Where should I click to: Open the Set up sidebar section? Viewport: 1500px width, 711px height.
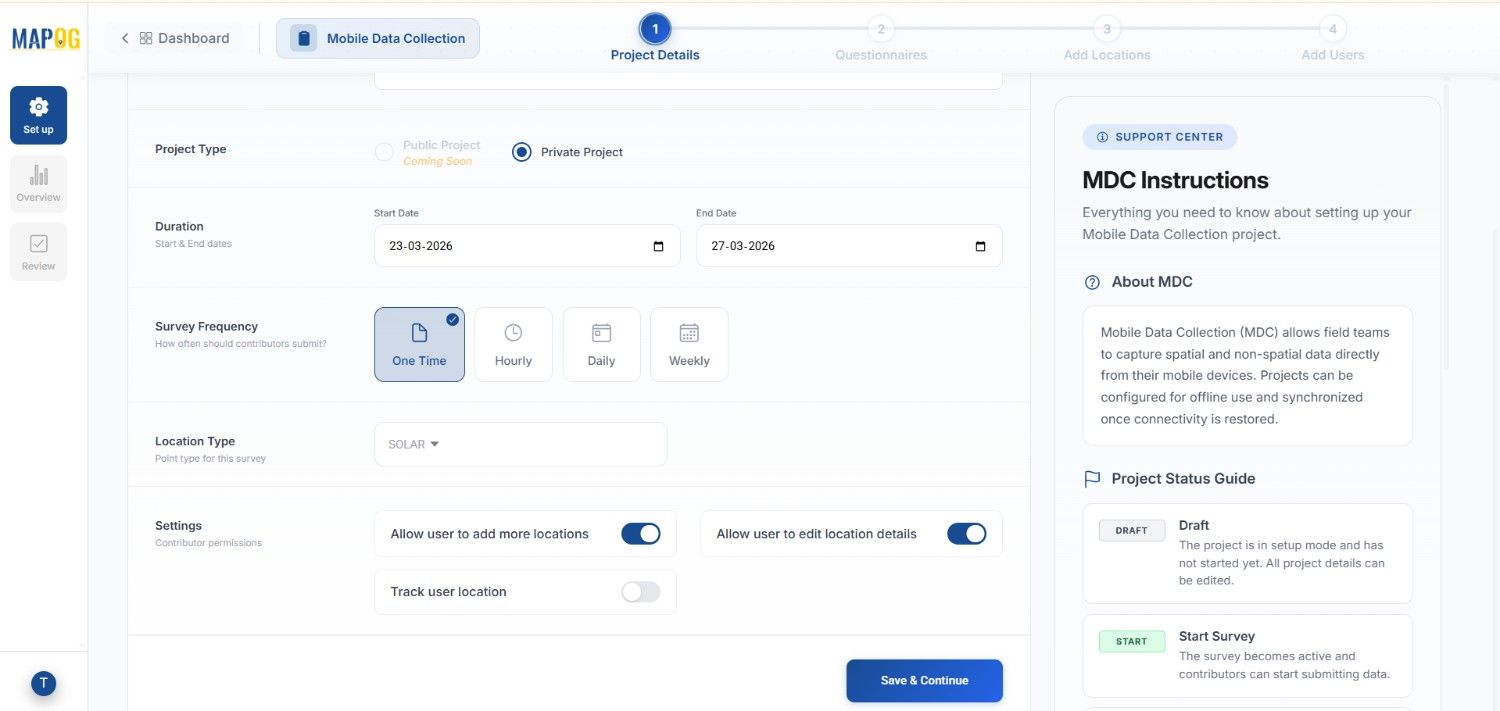pos(38,114)
